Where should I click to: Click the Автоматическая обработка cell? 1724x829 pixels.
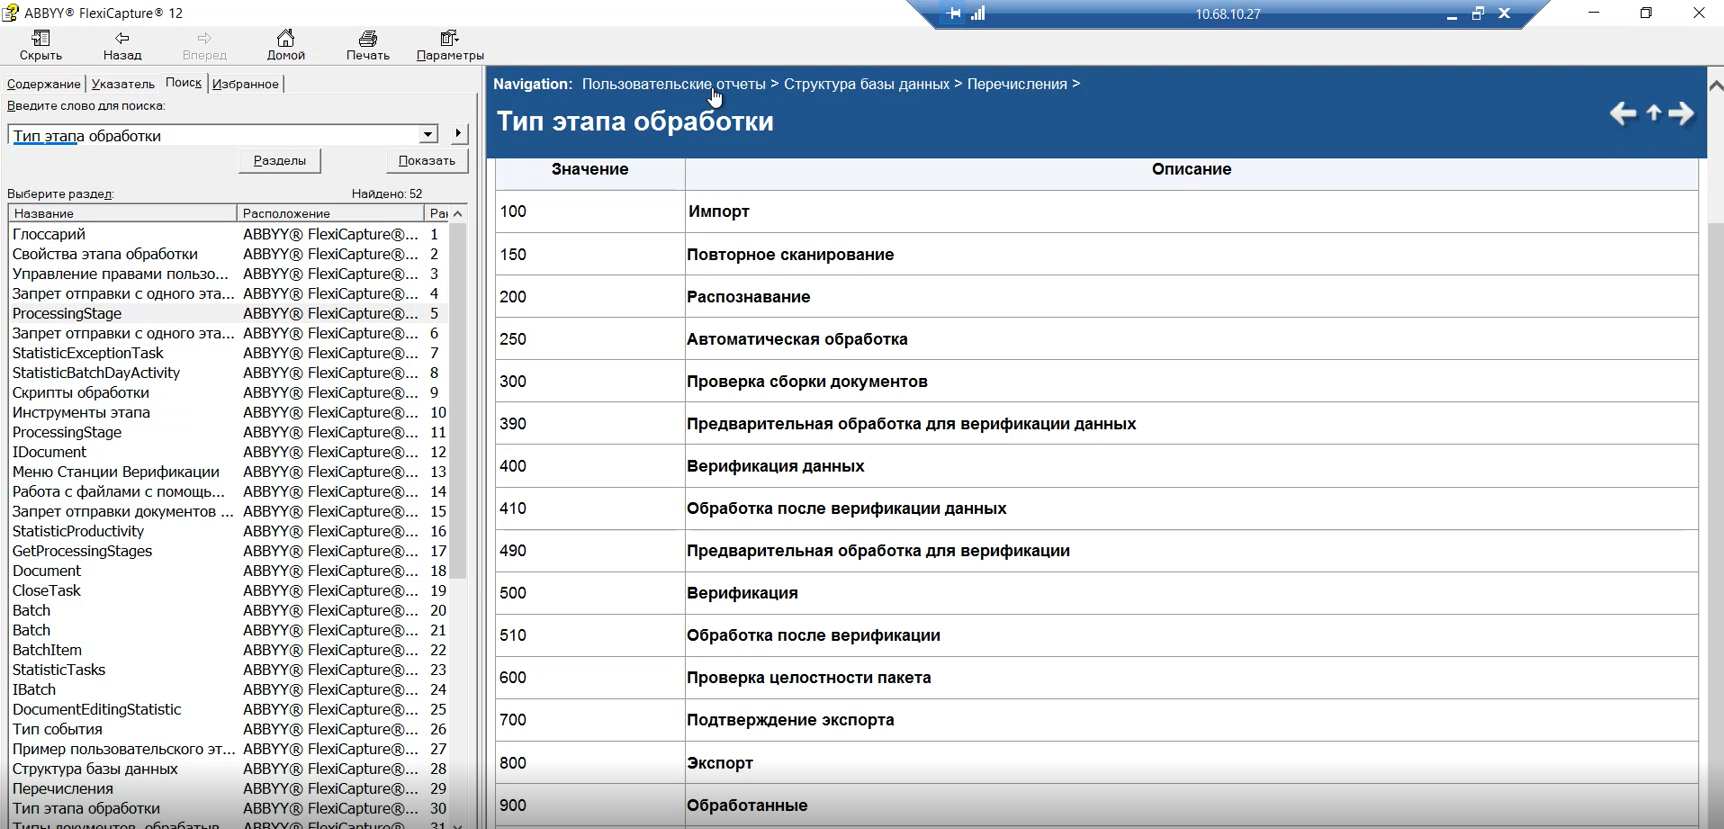(1192, 339)
